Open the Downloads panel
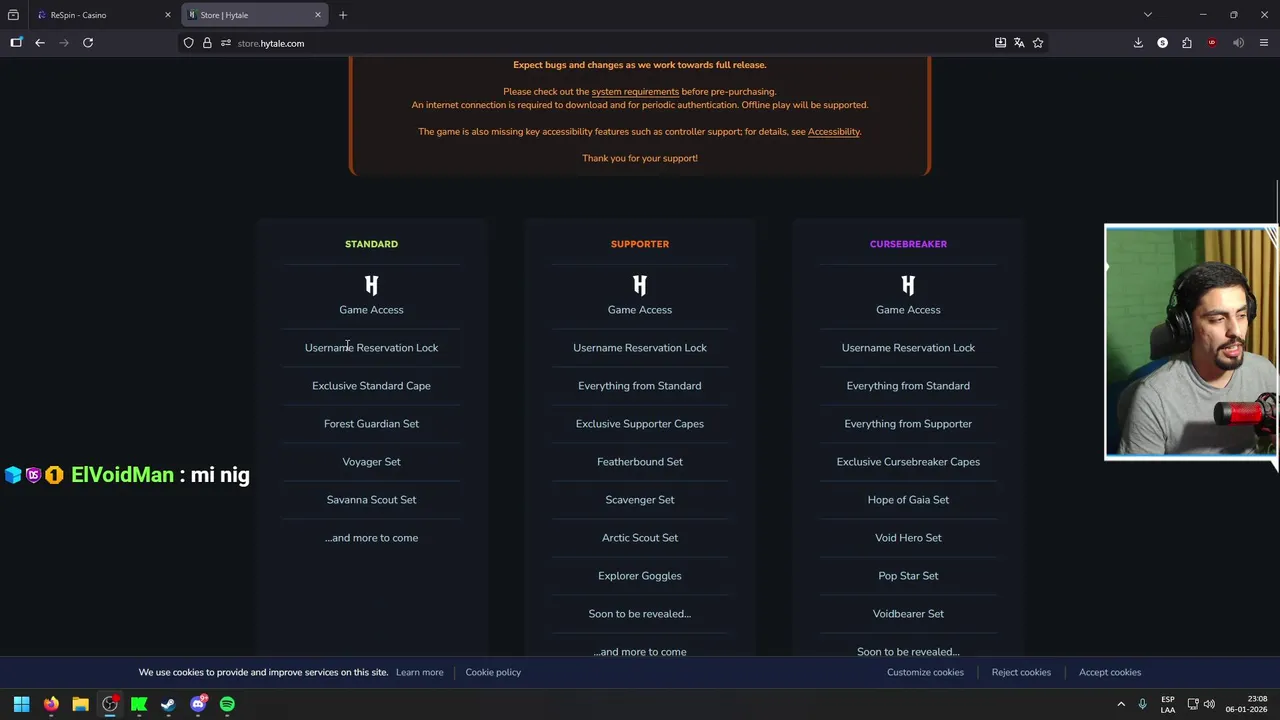1280x720 pixels. [x=1138, y=43]
